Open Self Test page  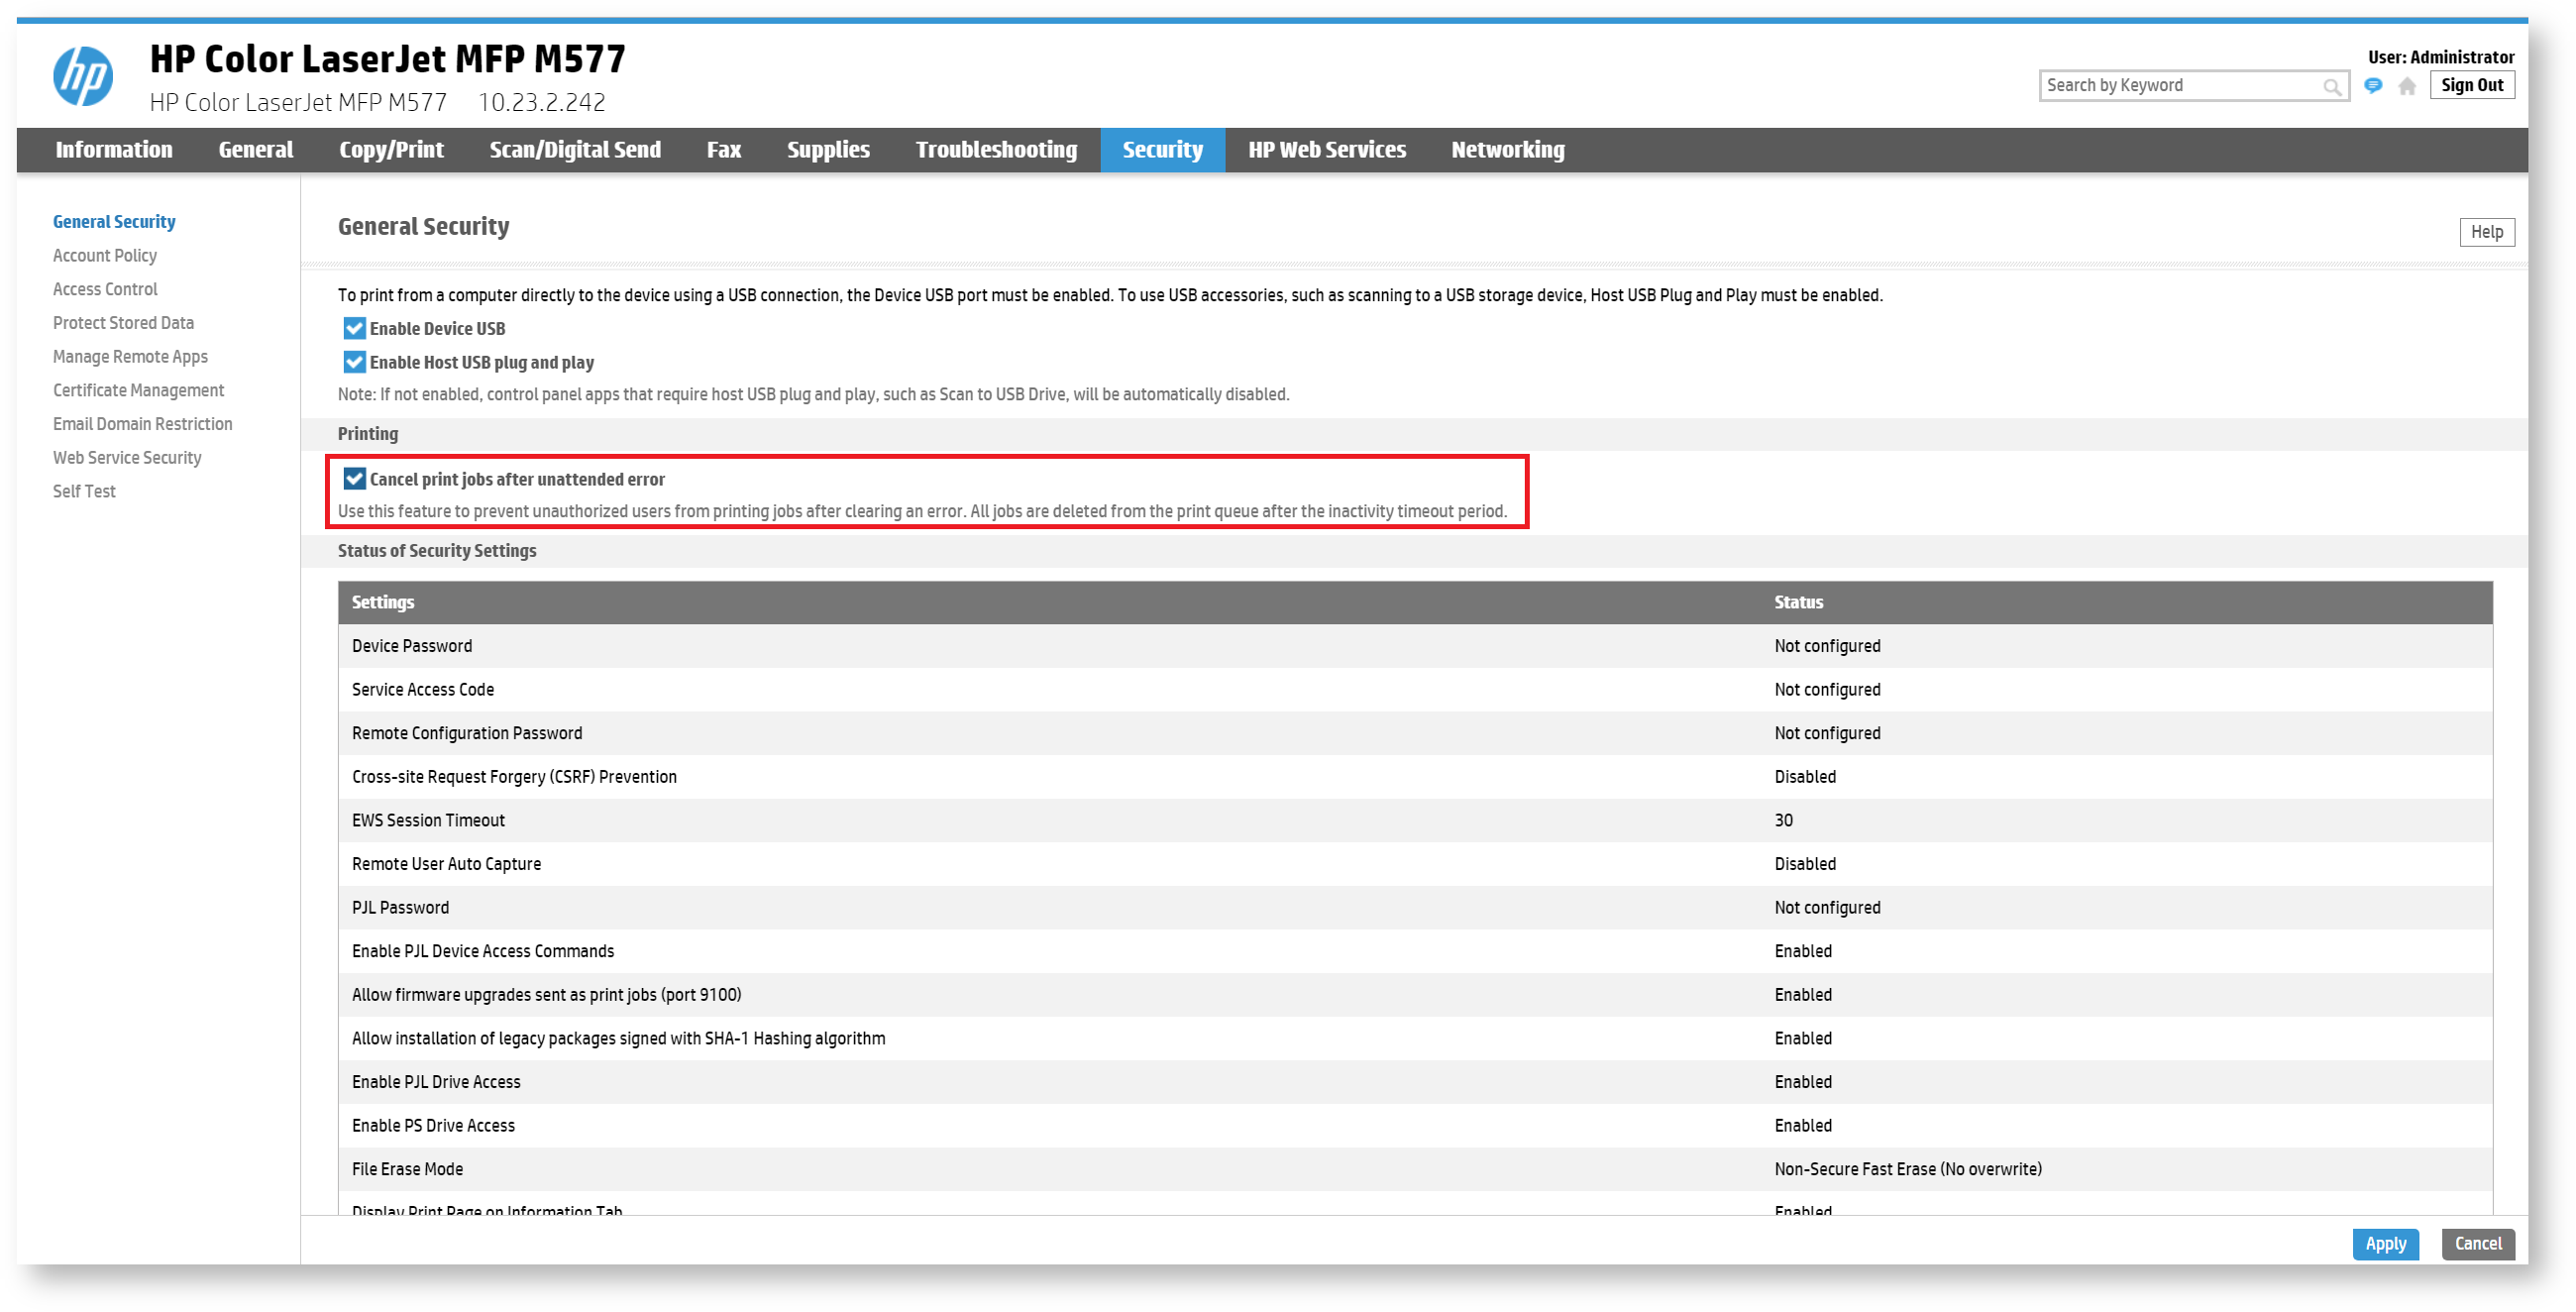pos(84,492)
